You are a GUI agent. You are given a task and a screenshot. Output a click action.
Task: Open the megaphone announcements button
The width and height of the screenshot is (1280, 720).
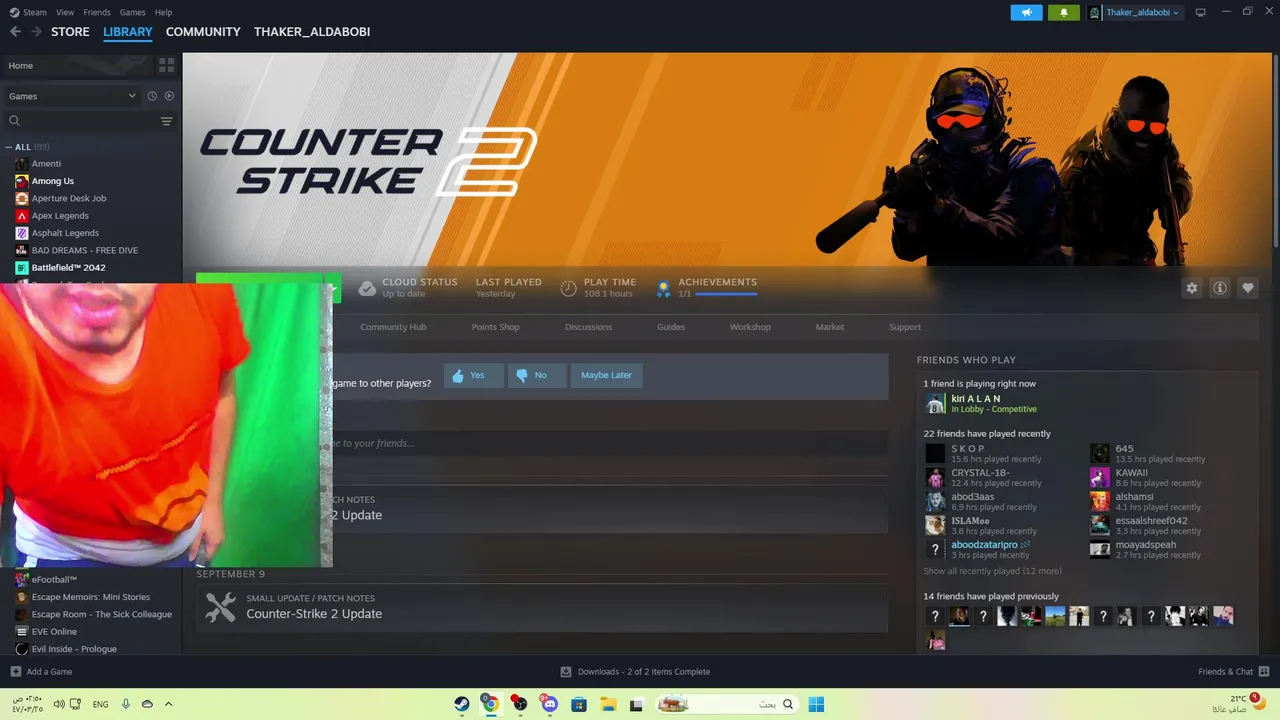pos(1026,12)
